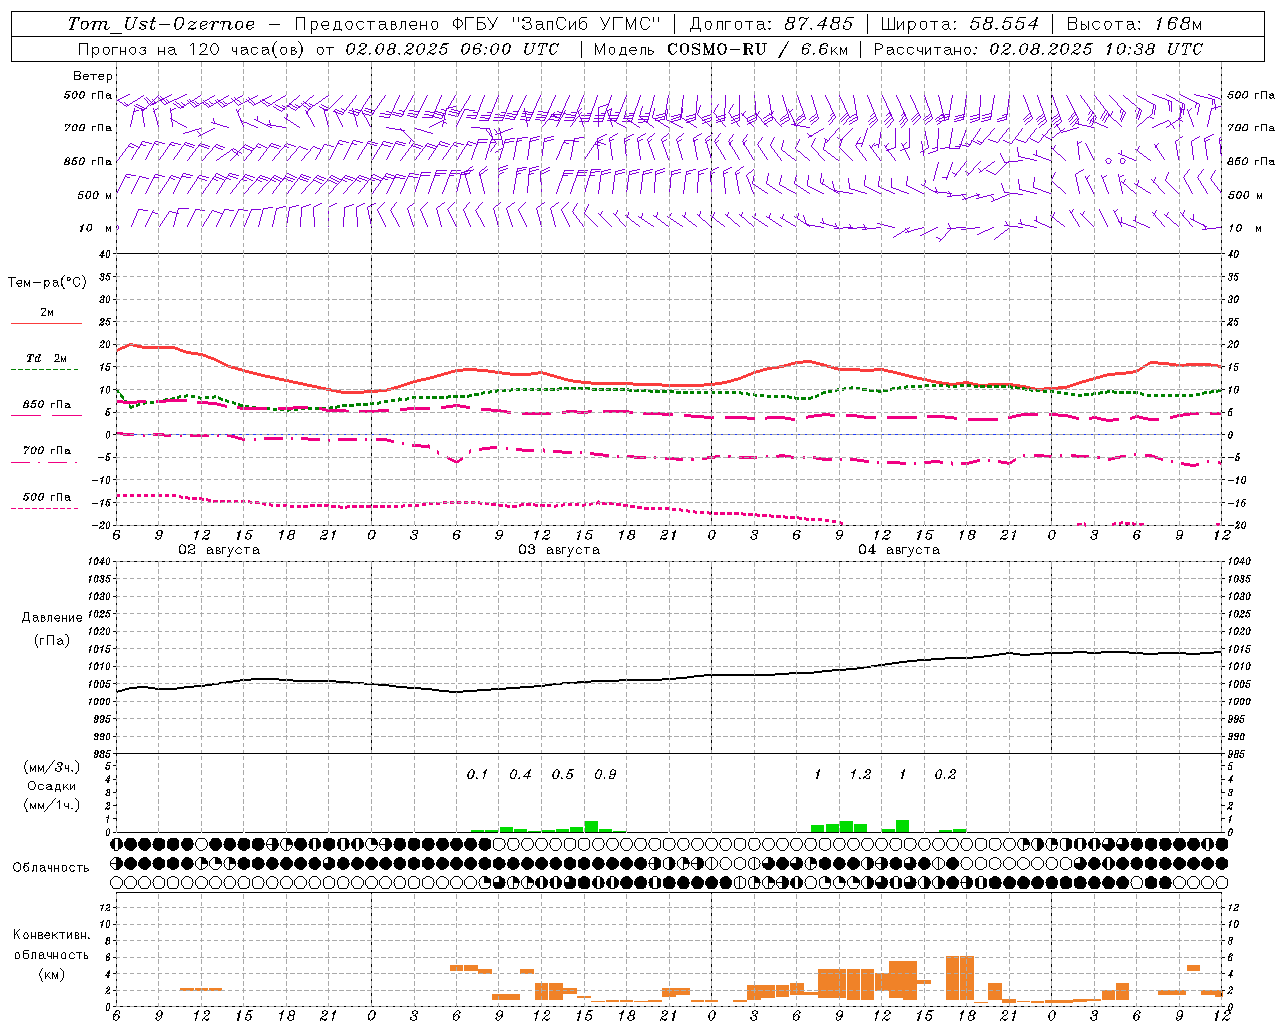The image size is (1280, 1024).
Task: Click the Ветер wind panel label
Action: (93, 76)
